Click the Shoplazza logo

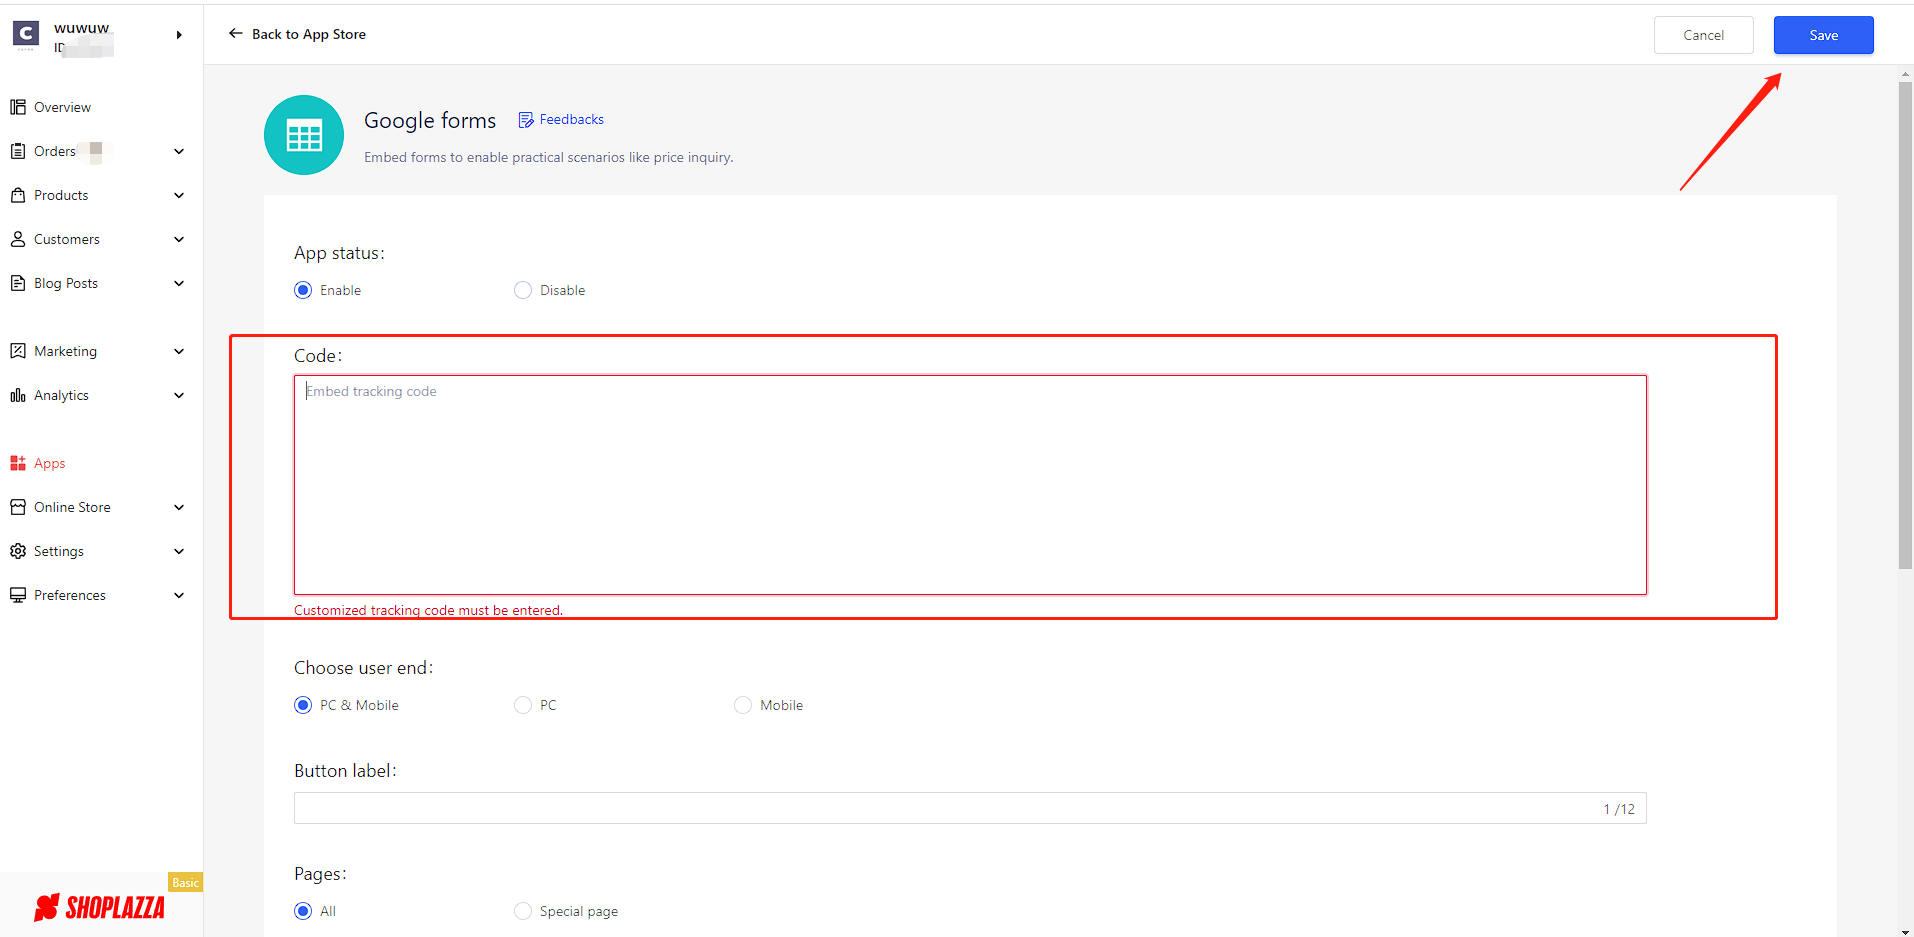tap(99, 907)
